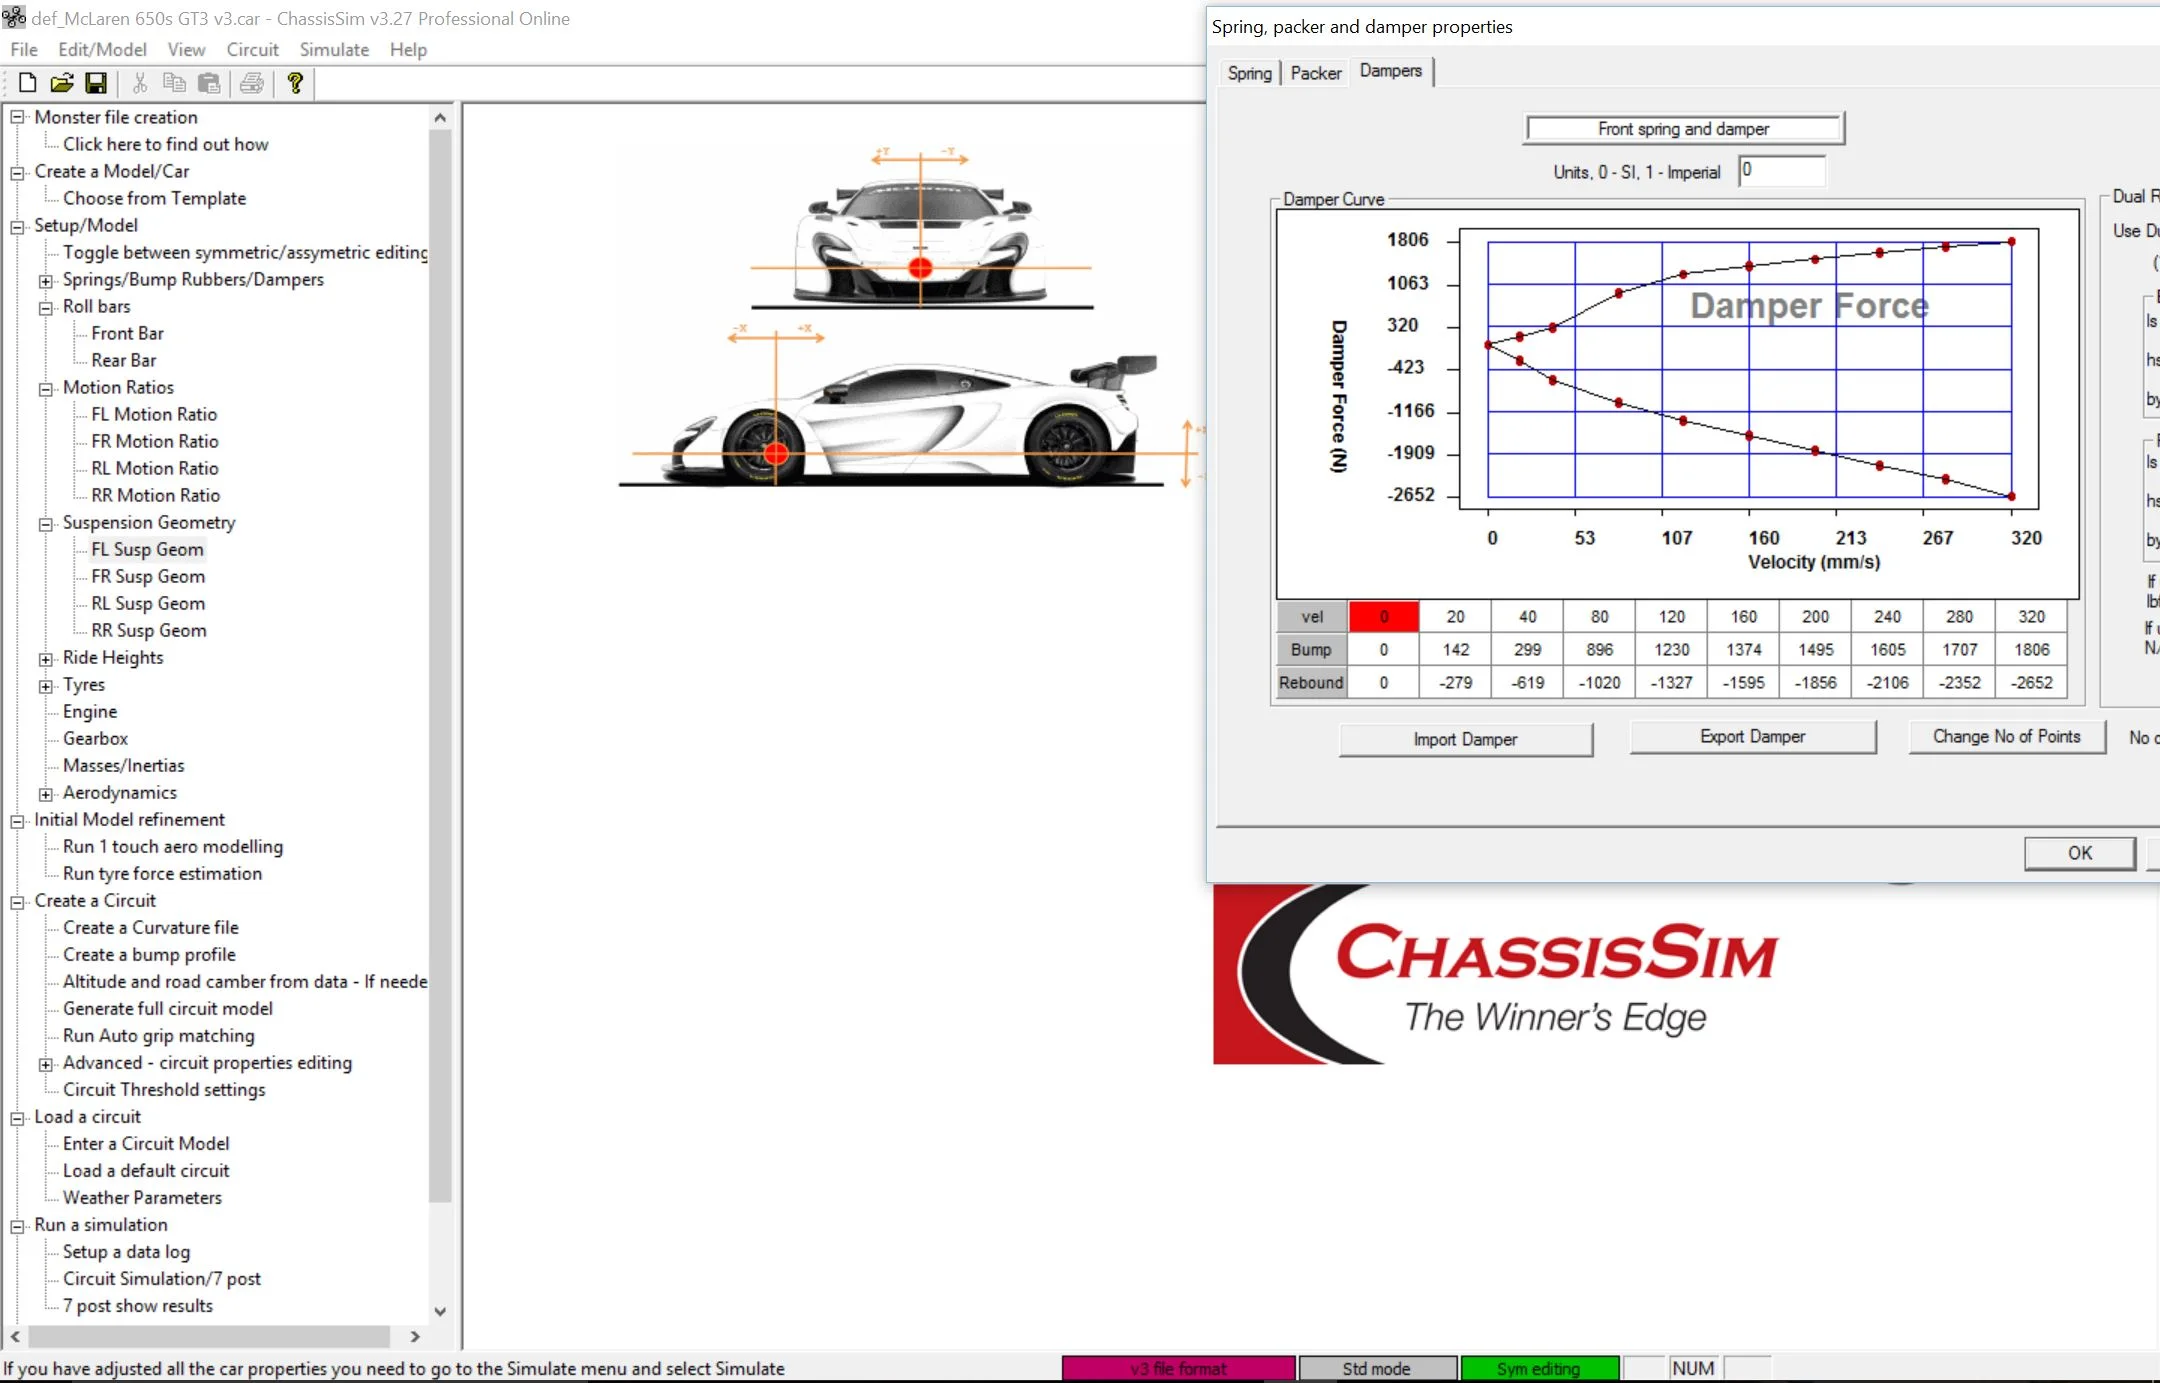Click the Import Damper button
This screenshot has height=1383, width=2160.
tap(1465, 739)
